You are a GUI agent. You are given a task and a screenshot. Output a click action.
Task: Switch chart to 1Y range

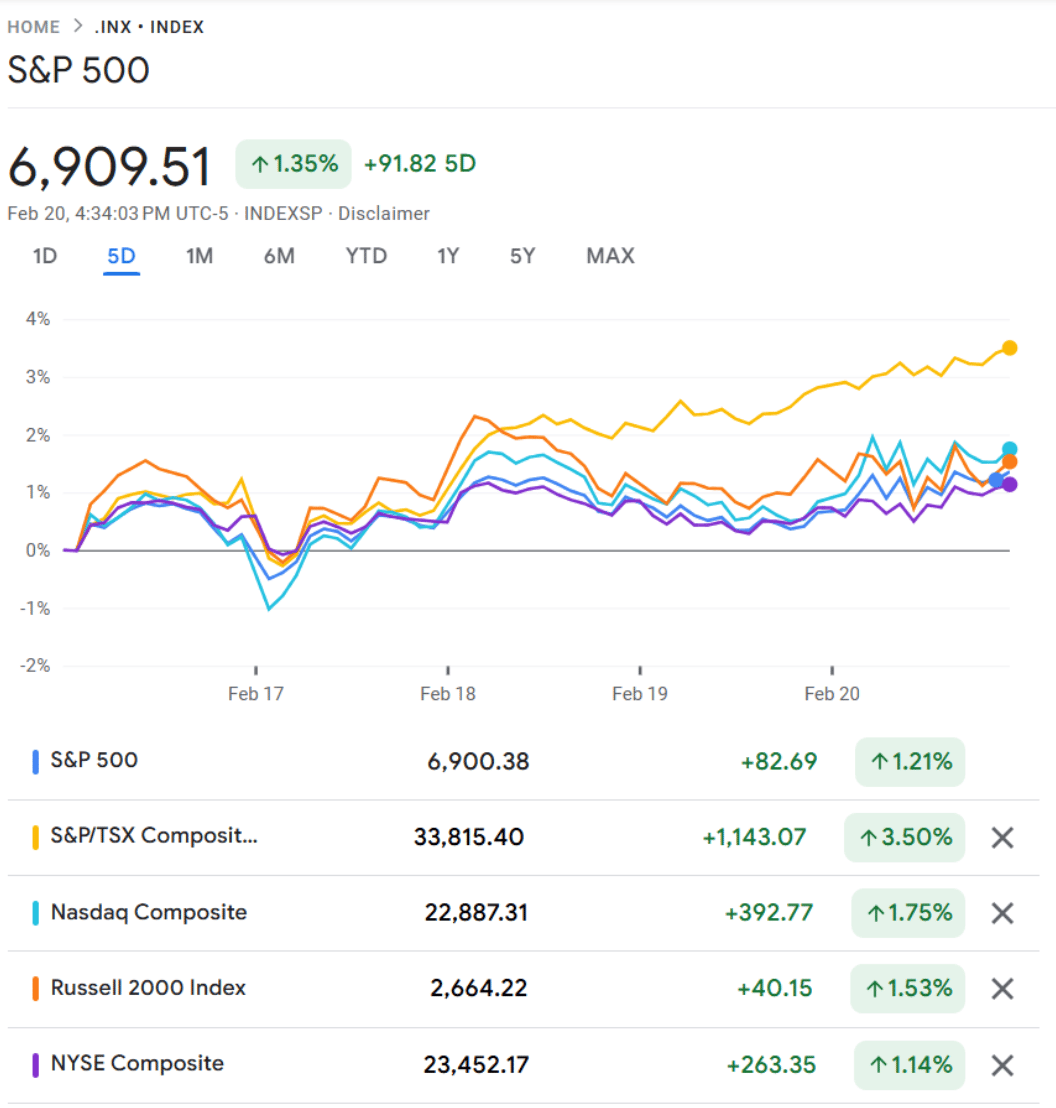point(448,256)
